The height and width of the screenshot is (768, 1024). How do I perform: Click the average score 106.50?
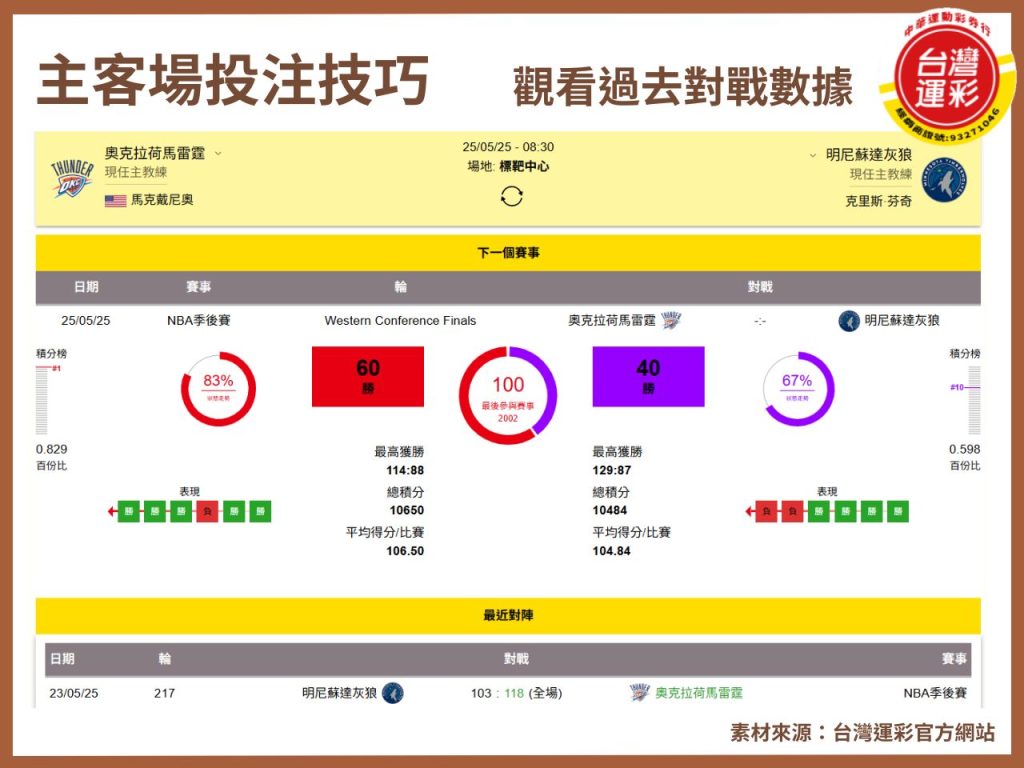405,551
